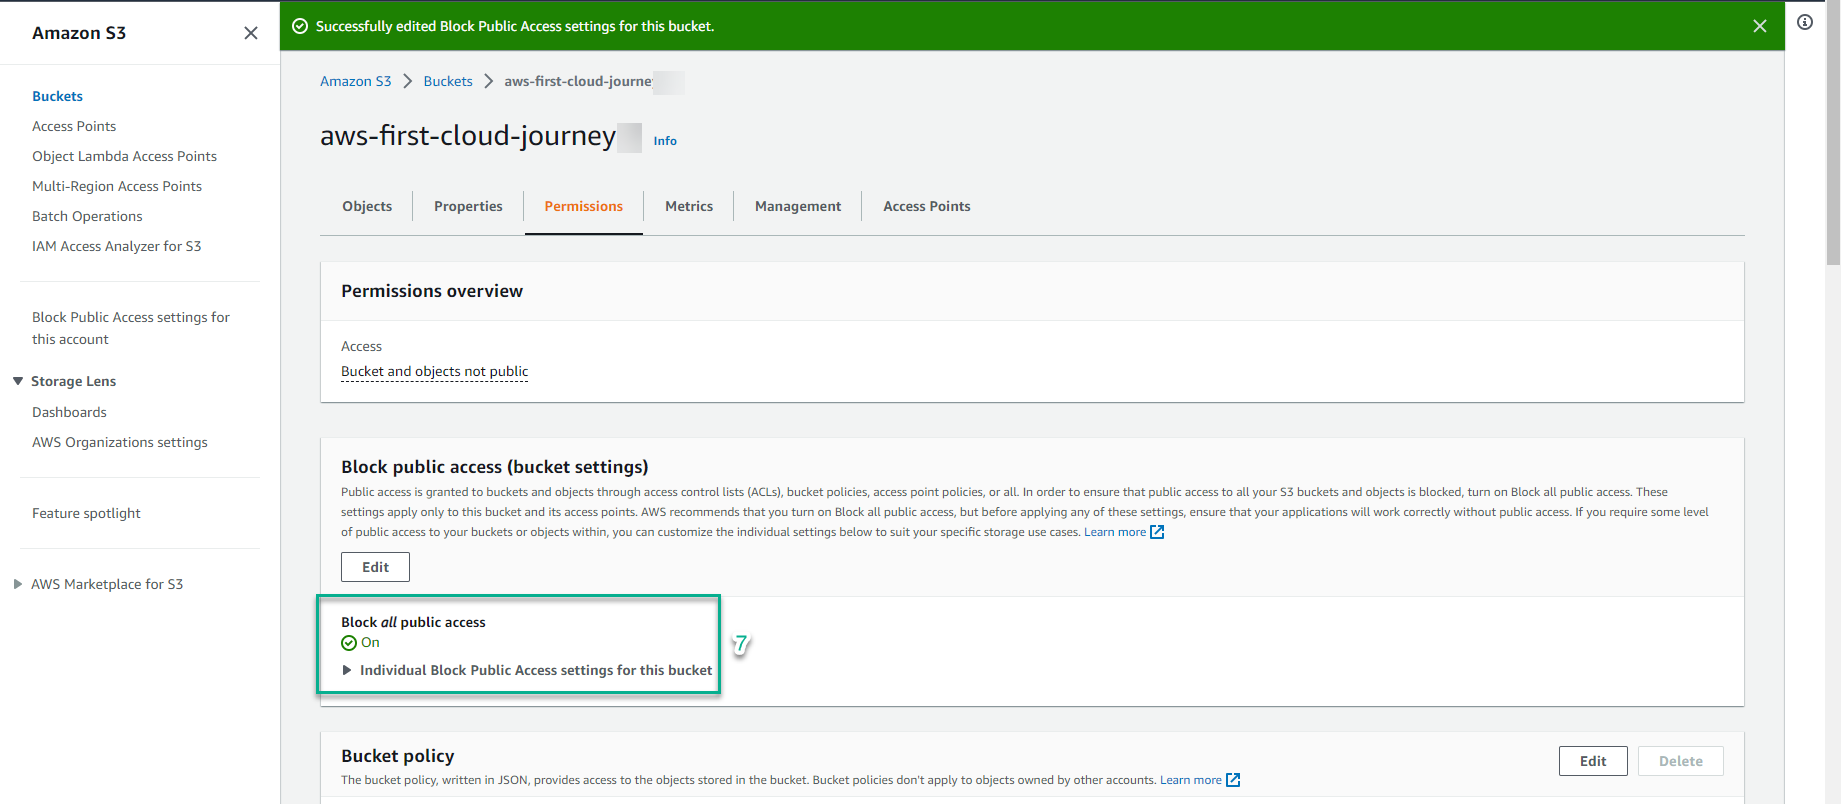
Task: Open the info panel icon at top right
Action: pos(1805,22)
